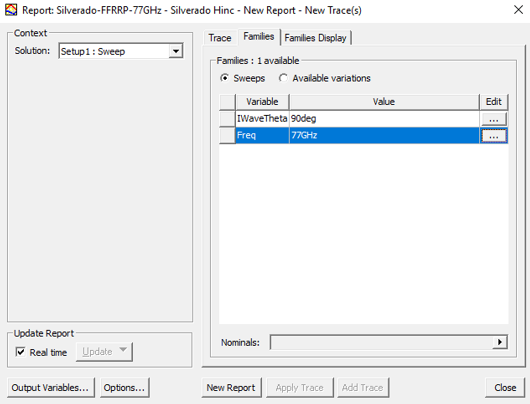Click the Close button
The width and height of the screenshot is (530, 404).
pos(505,387)
